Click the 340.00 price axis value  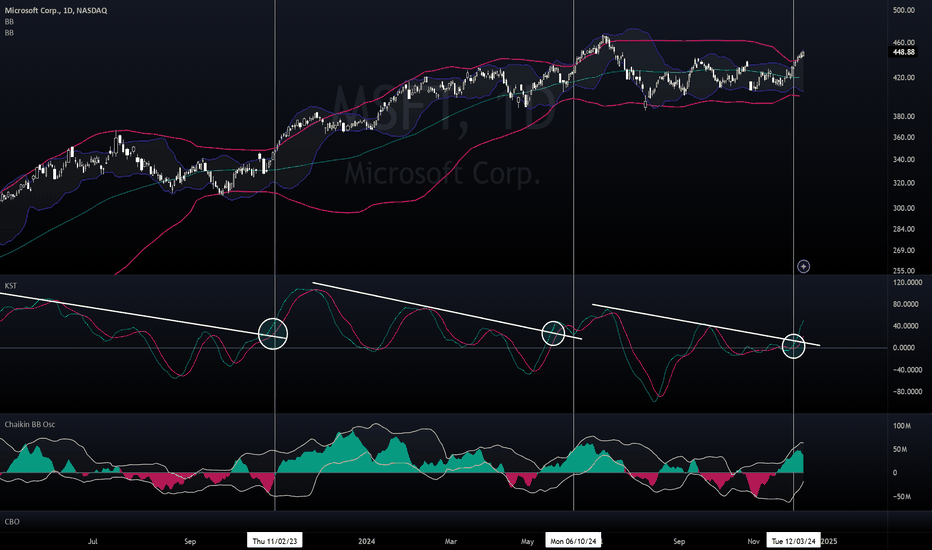[x=903, y=159]
